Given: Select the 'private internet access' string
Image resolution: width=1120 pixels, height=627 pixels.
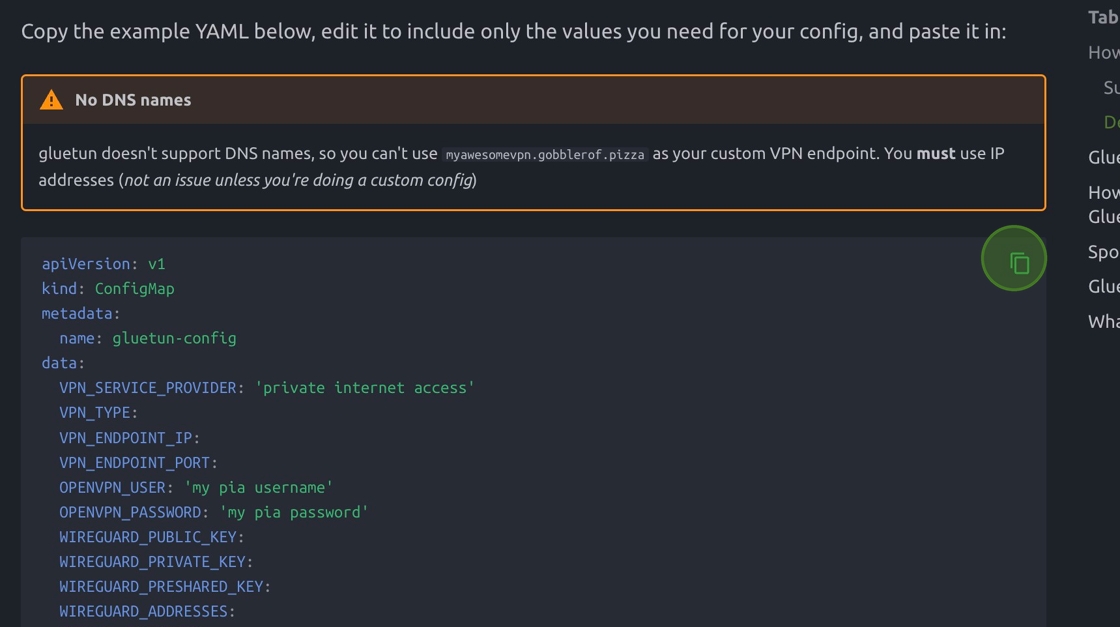Looking at the screenshot, I should [x=365, y=388].
